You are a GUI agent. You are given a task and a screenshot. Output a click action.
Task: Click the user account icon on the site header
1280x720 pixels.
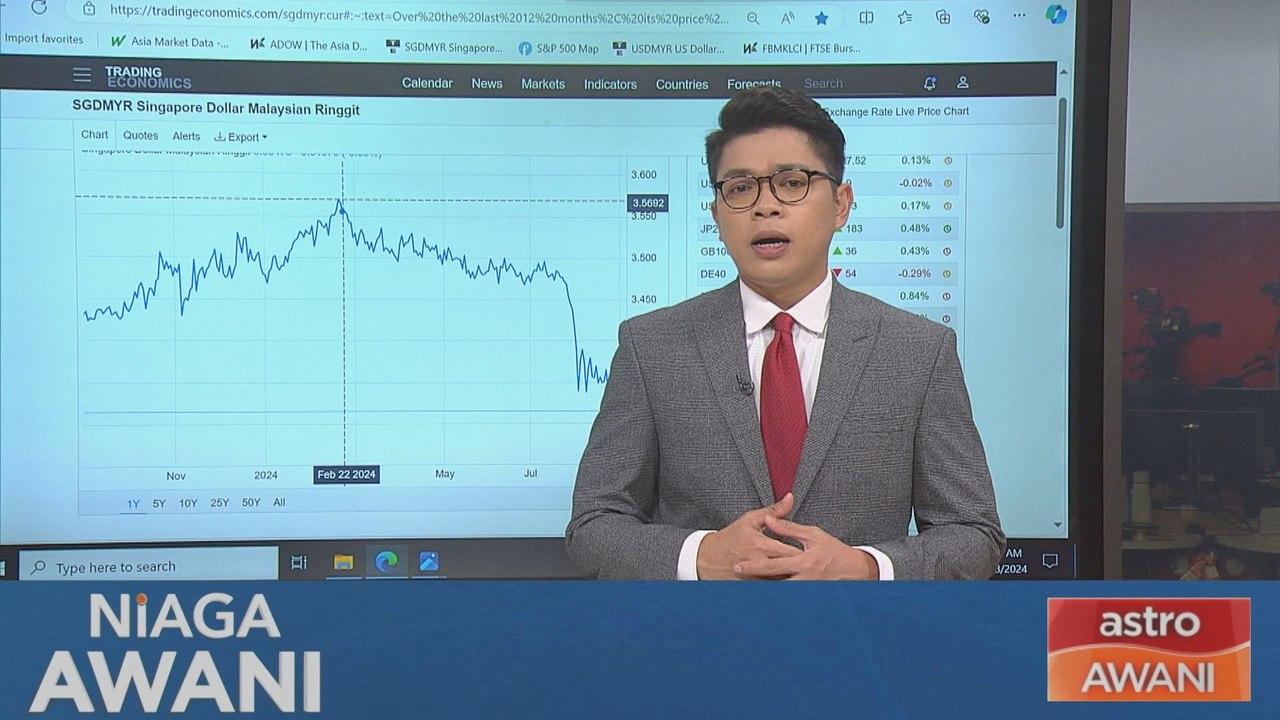(963, 83)
